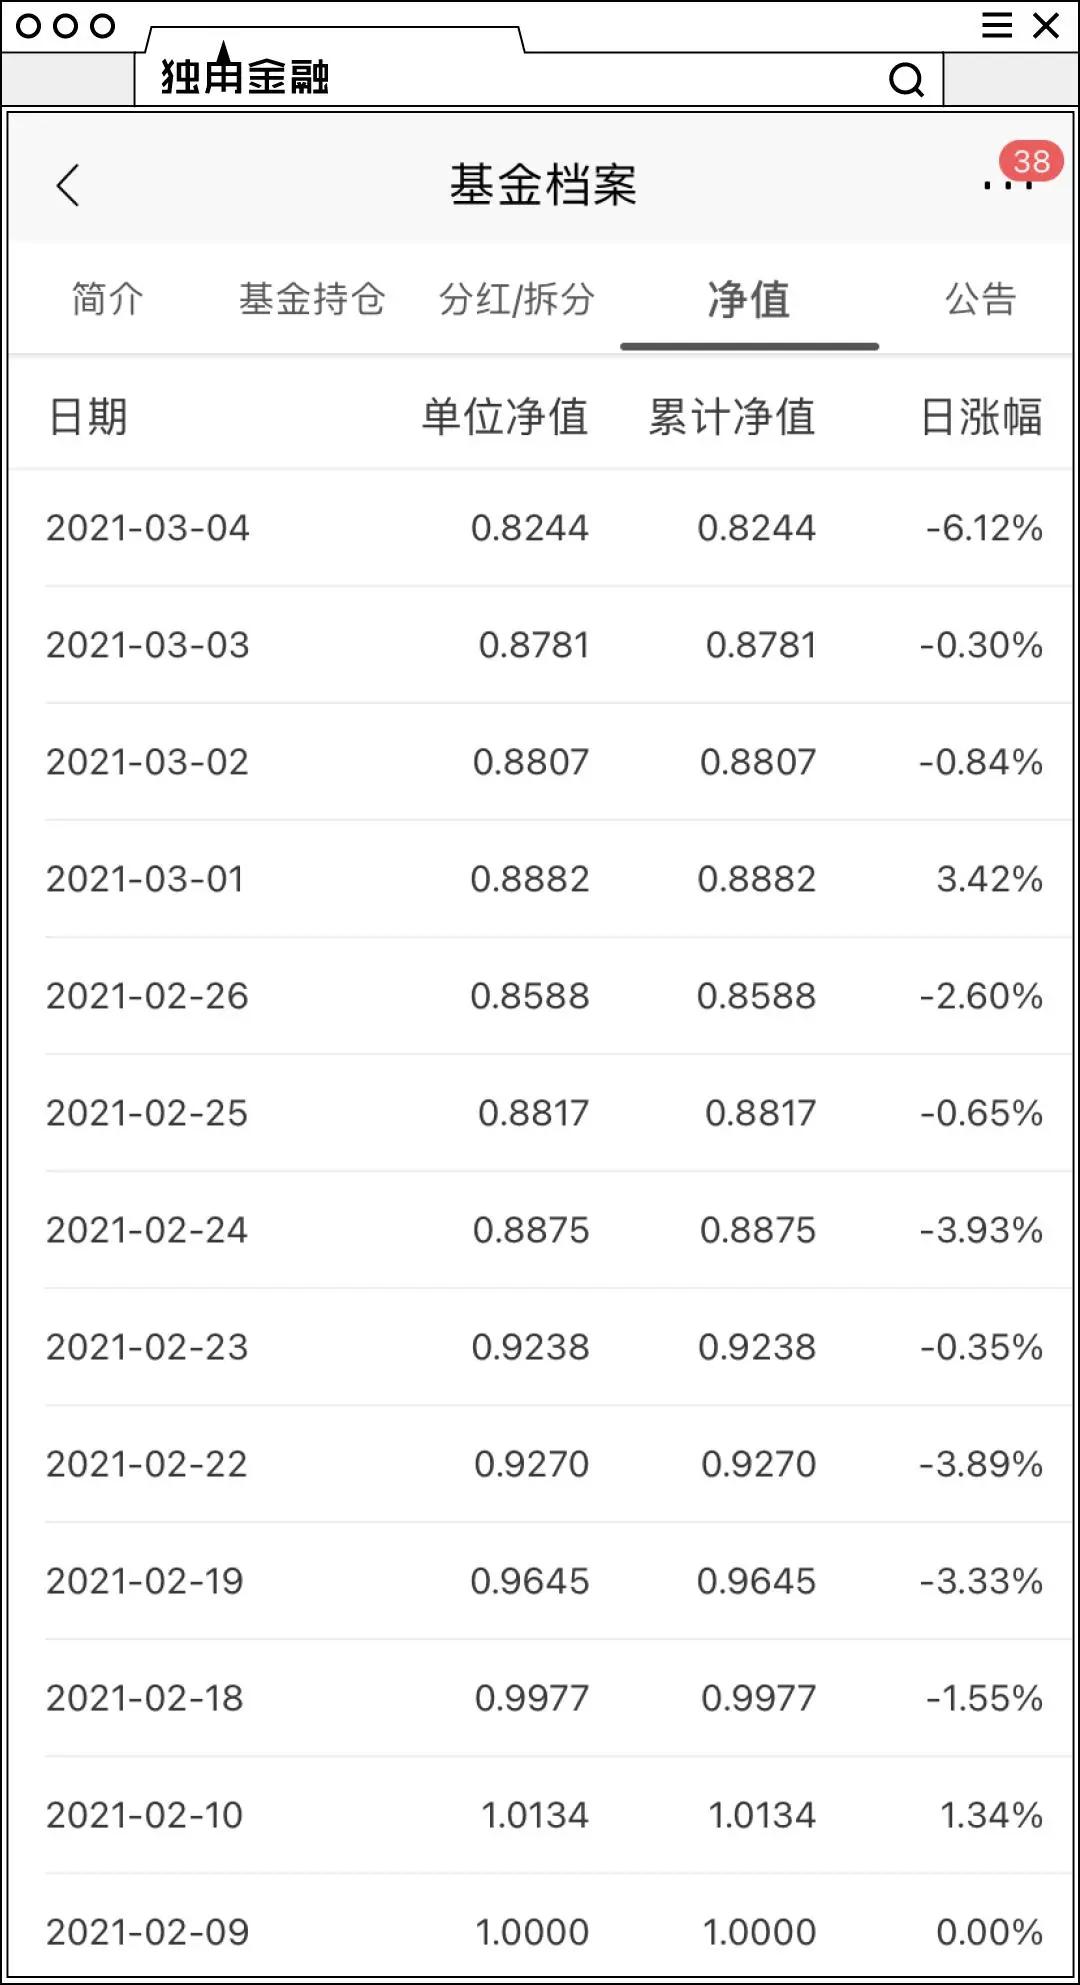The height and width of the screenshot is (1985, 1080).
Task: Switch to the 简介 tab
Action: (105, 298)
